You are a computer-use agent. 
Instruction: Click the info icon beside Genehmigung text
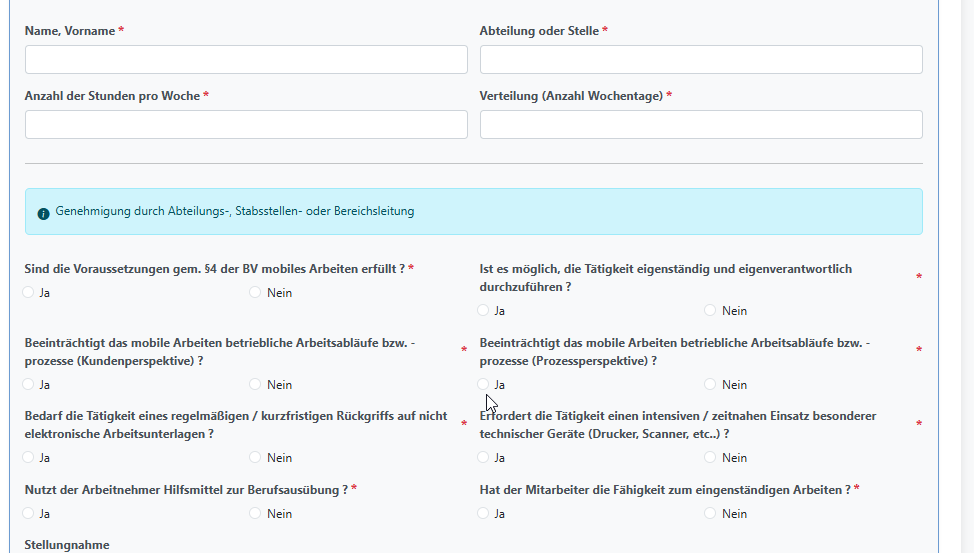click(43, 214)
